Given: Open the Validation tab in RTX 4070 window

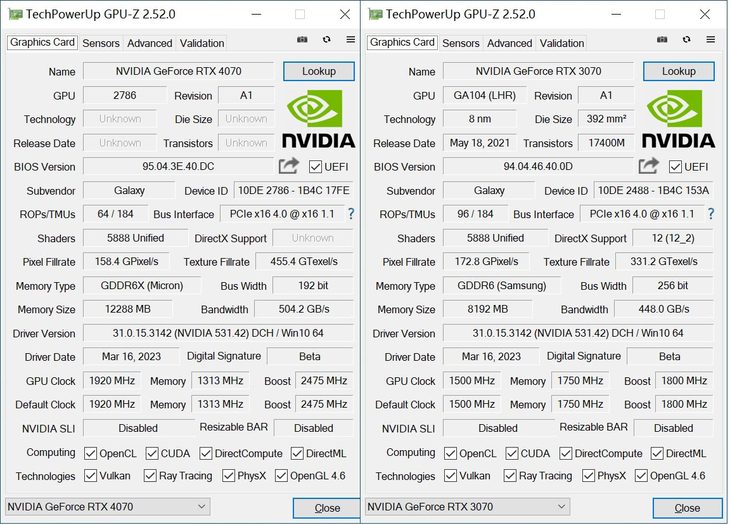Looking at the screenshot, I should click(x=202, y=43).
